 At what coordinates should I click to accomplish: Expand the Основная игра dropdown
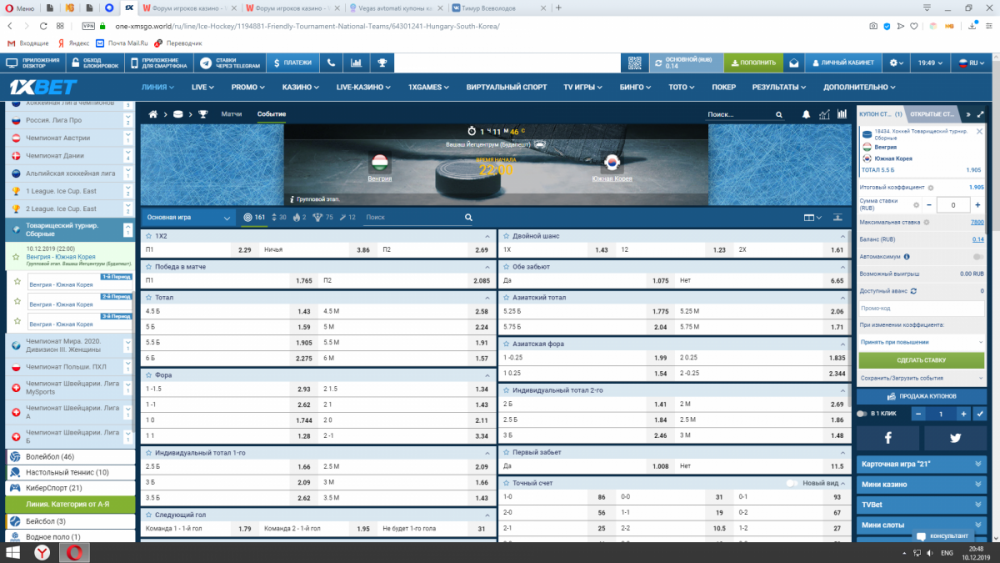pyautogui.click(x=188, y=216)
